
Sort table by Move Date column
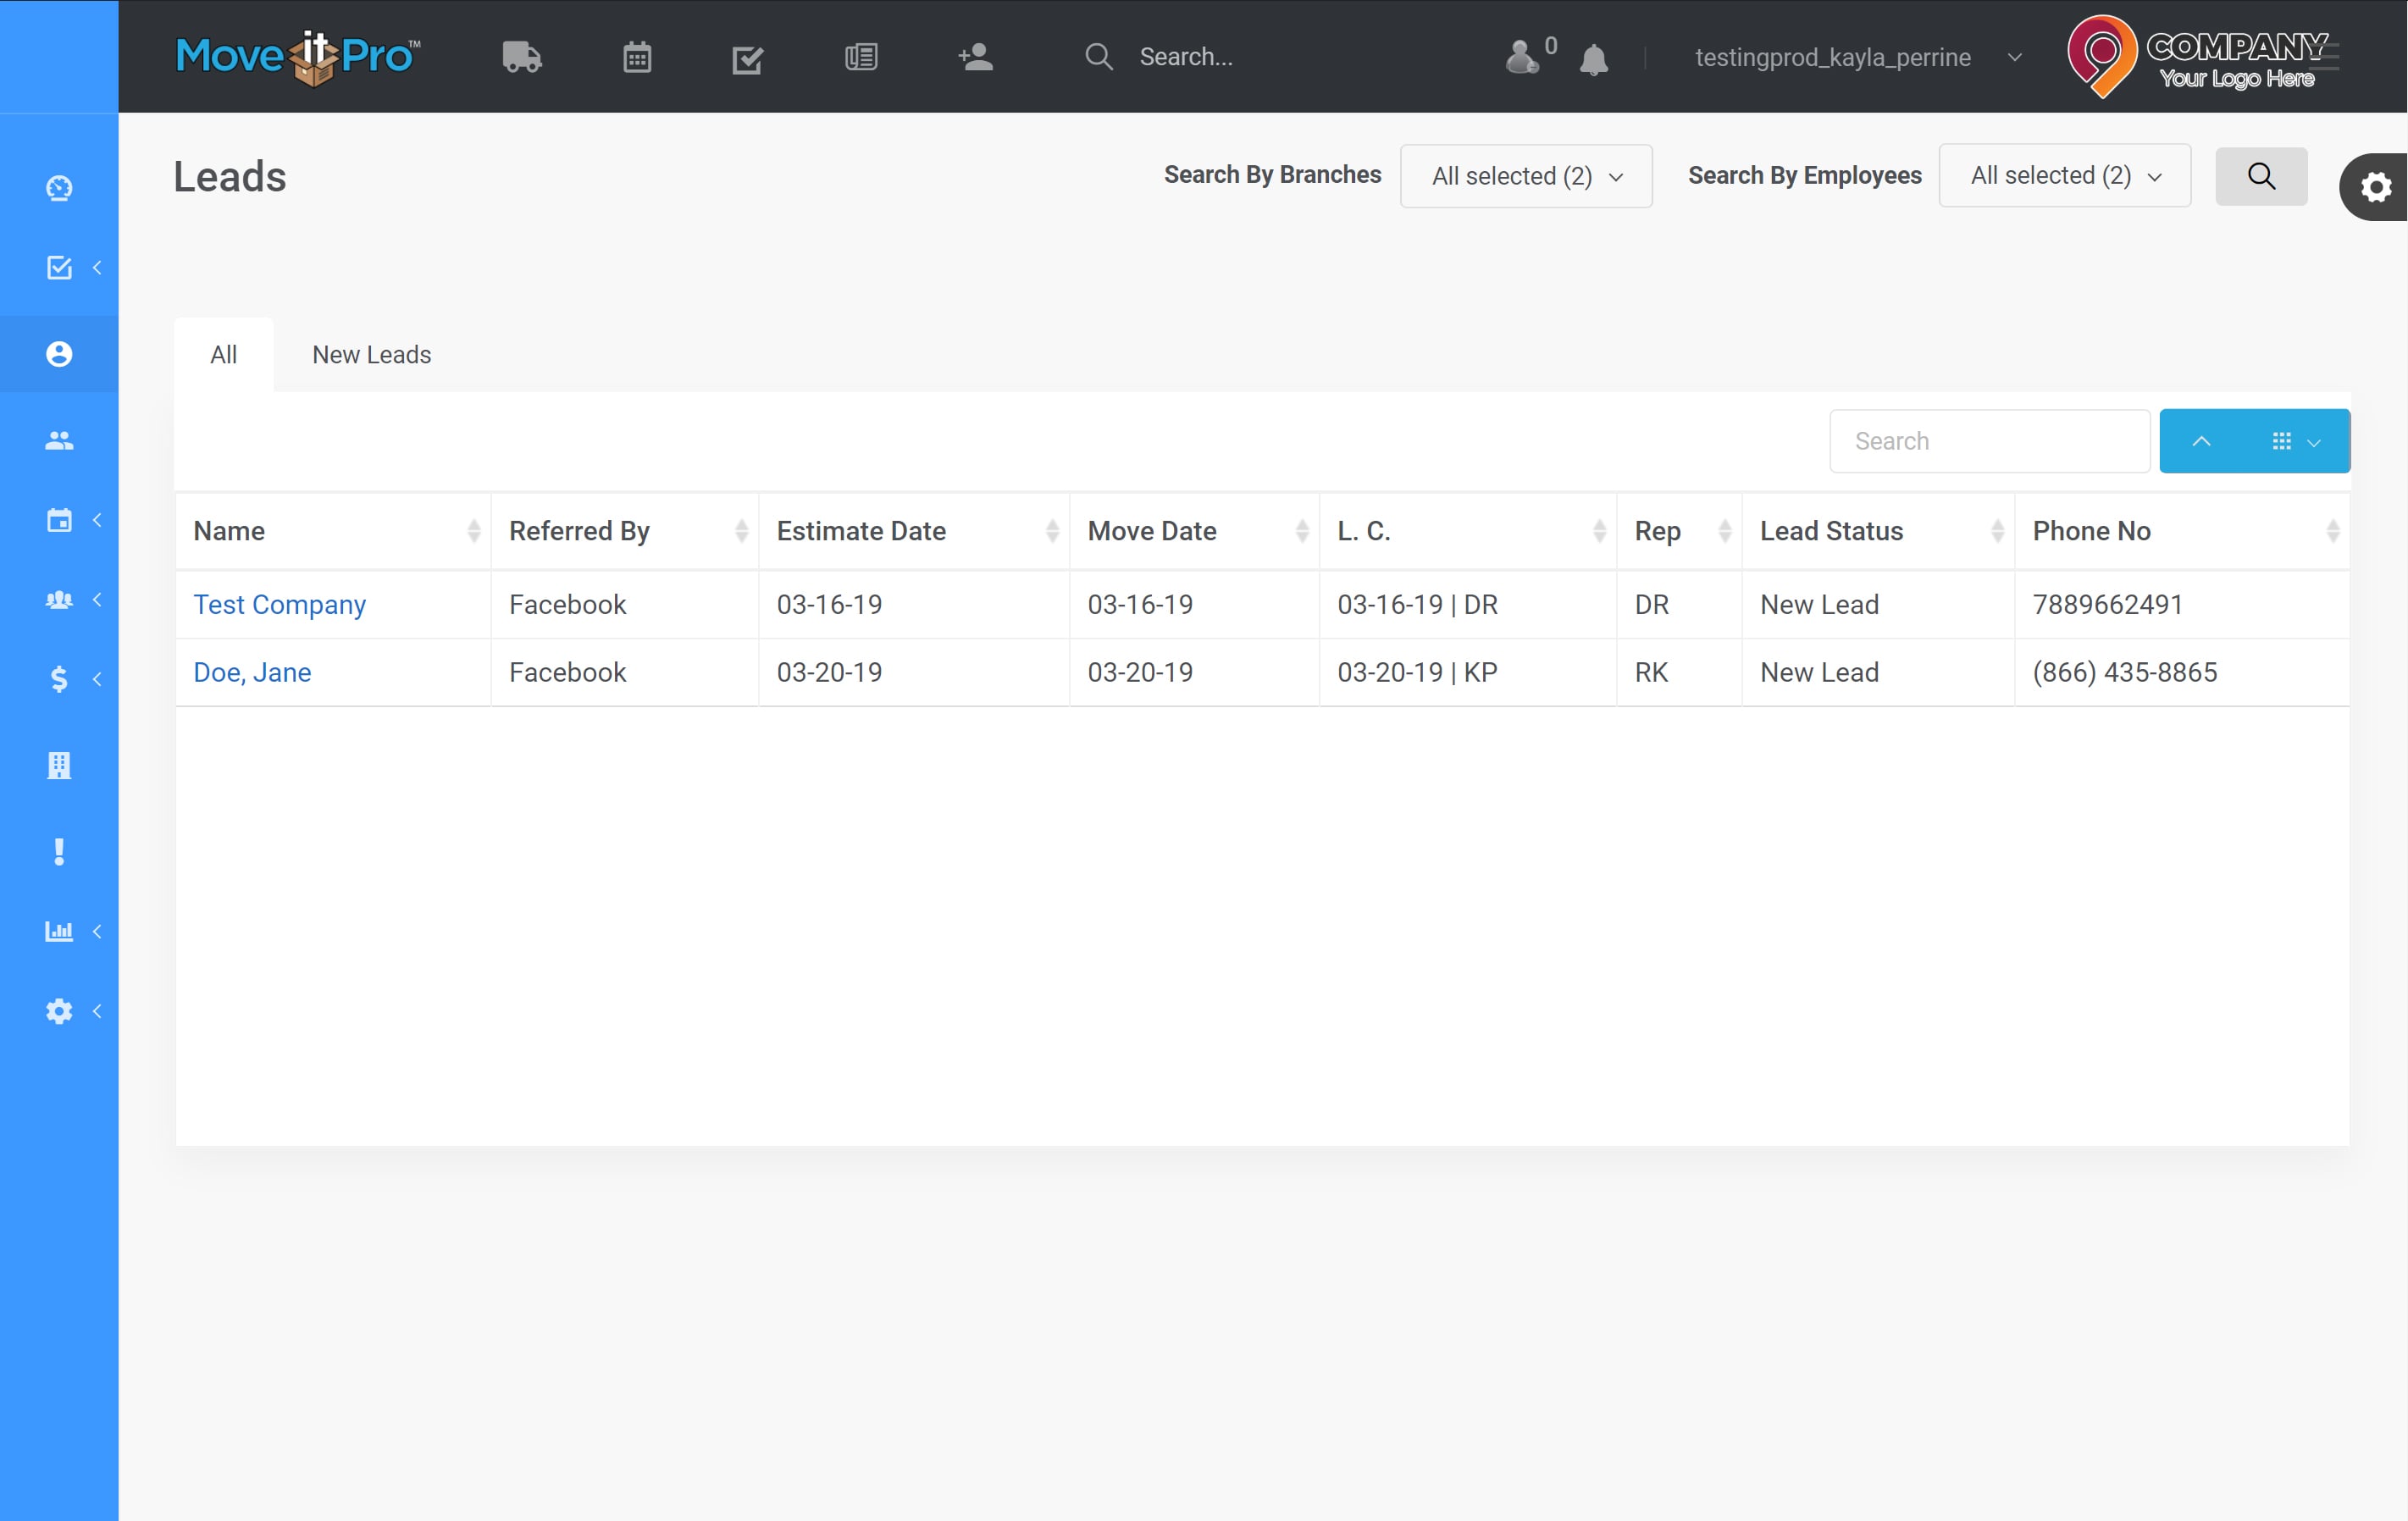(1194, 531)
